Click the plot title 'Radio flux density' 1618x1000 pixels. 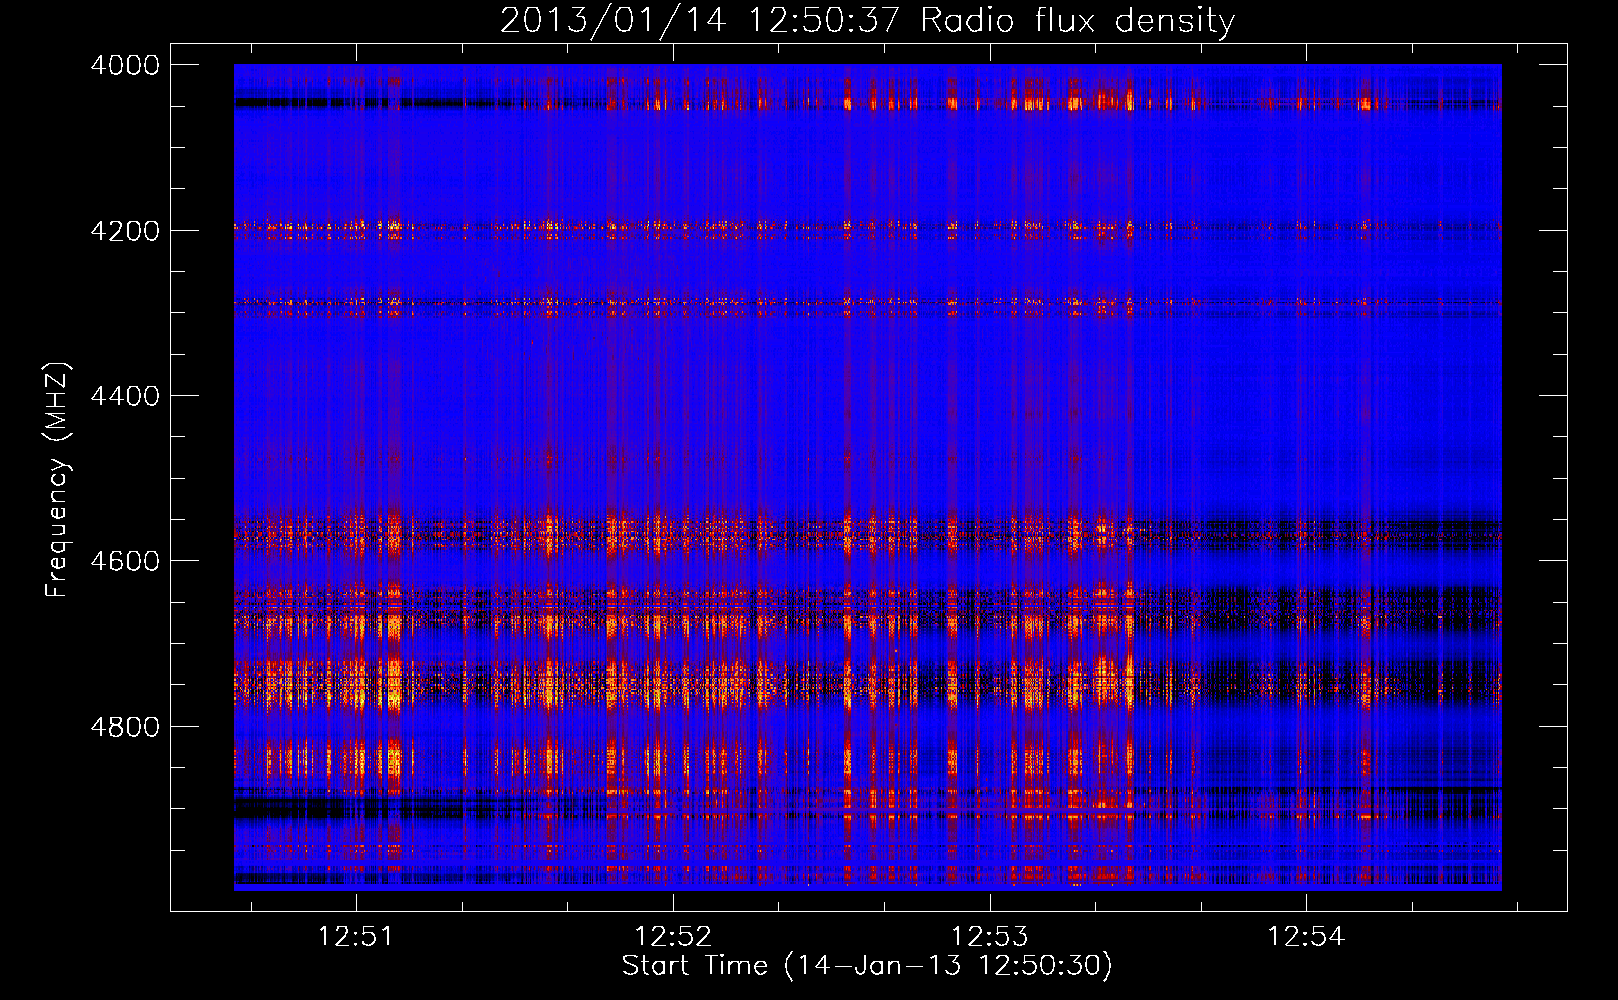[1078, 21]
